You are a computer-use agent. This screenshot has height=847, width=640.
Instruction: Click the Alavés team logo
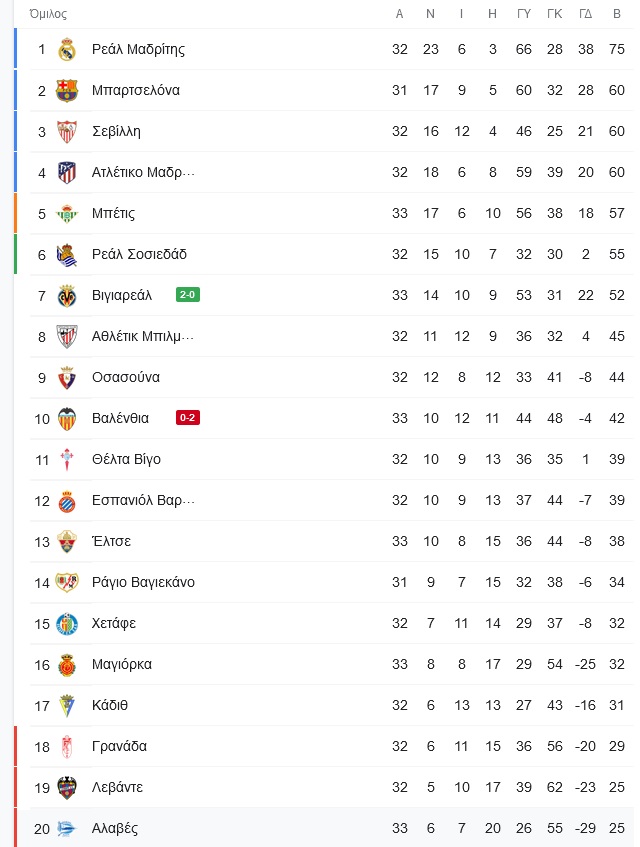[67, 828]
